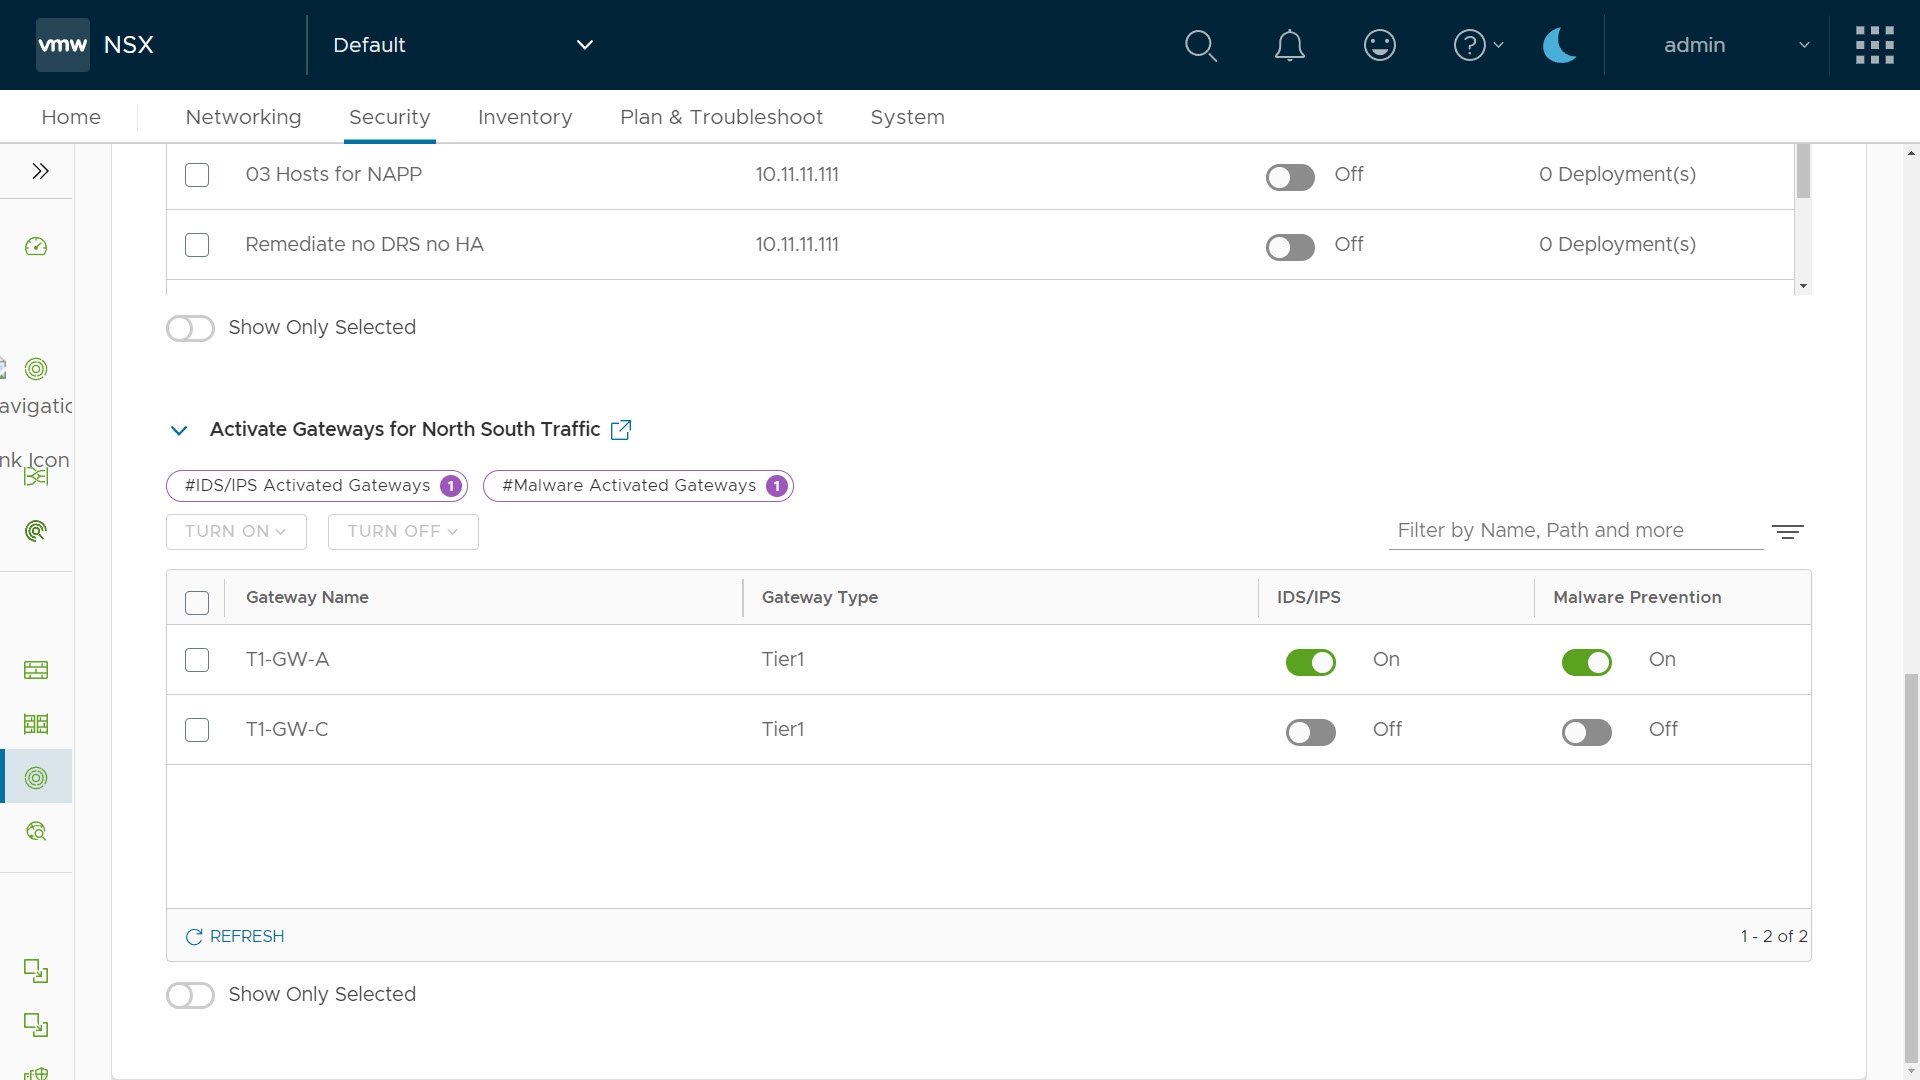This screenshot has height=1080, width=1920.
Task: Click the Filter by Name input field
Action: pos(1574,531)
